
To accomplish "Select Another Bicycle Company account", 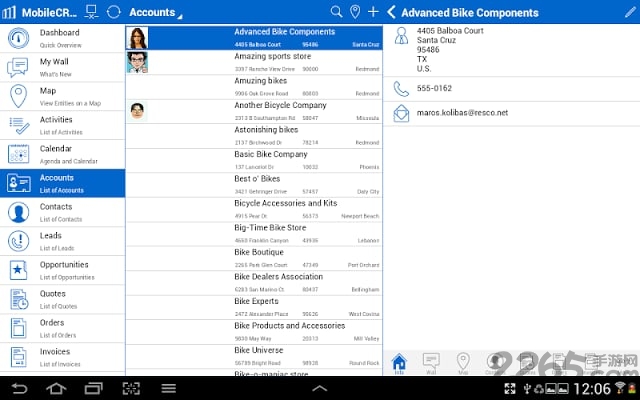I will point(254,111).
